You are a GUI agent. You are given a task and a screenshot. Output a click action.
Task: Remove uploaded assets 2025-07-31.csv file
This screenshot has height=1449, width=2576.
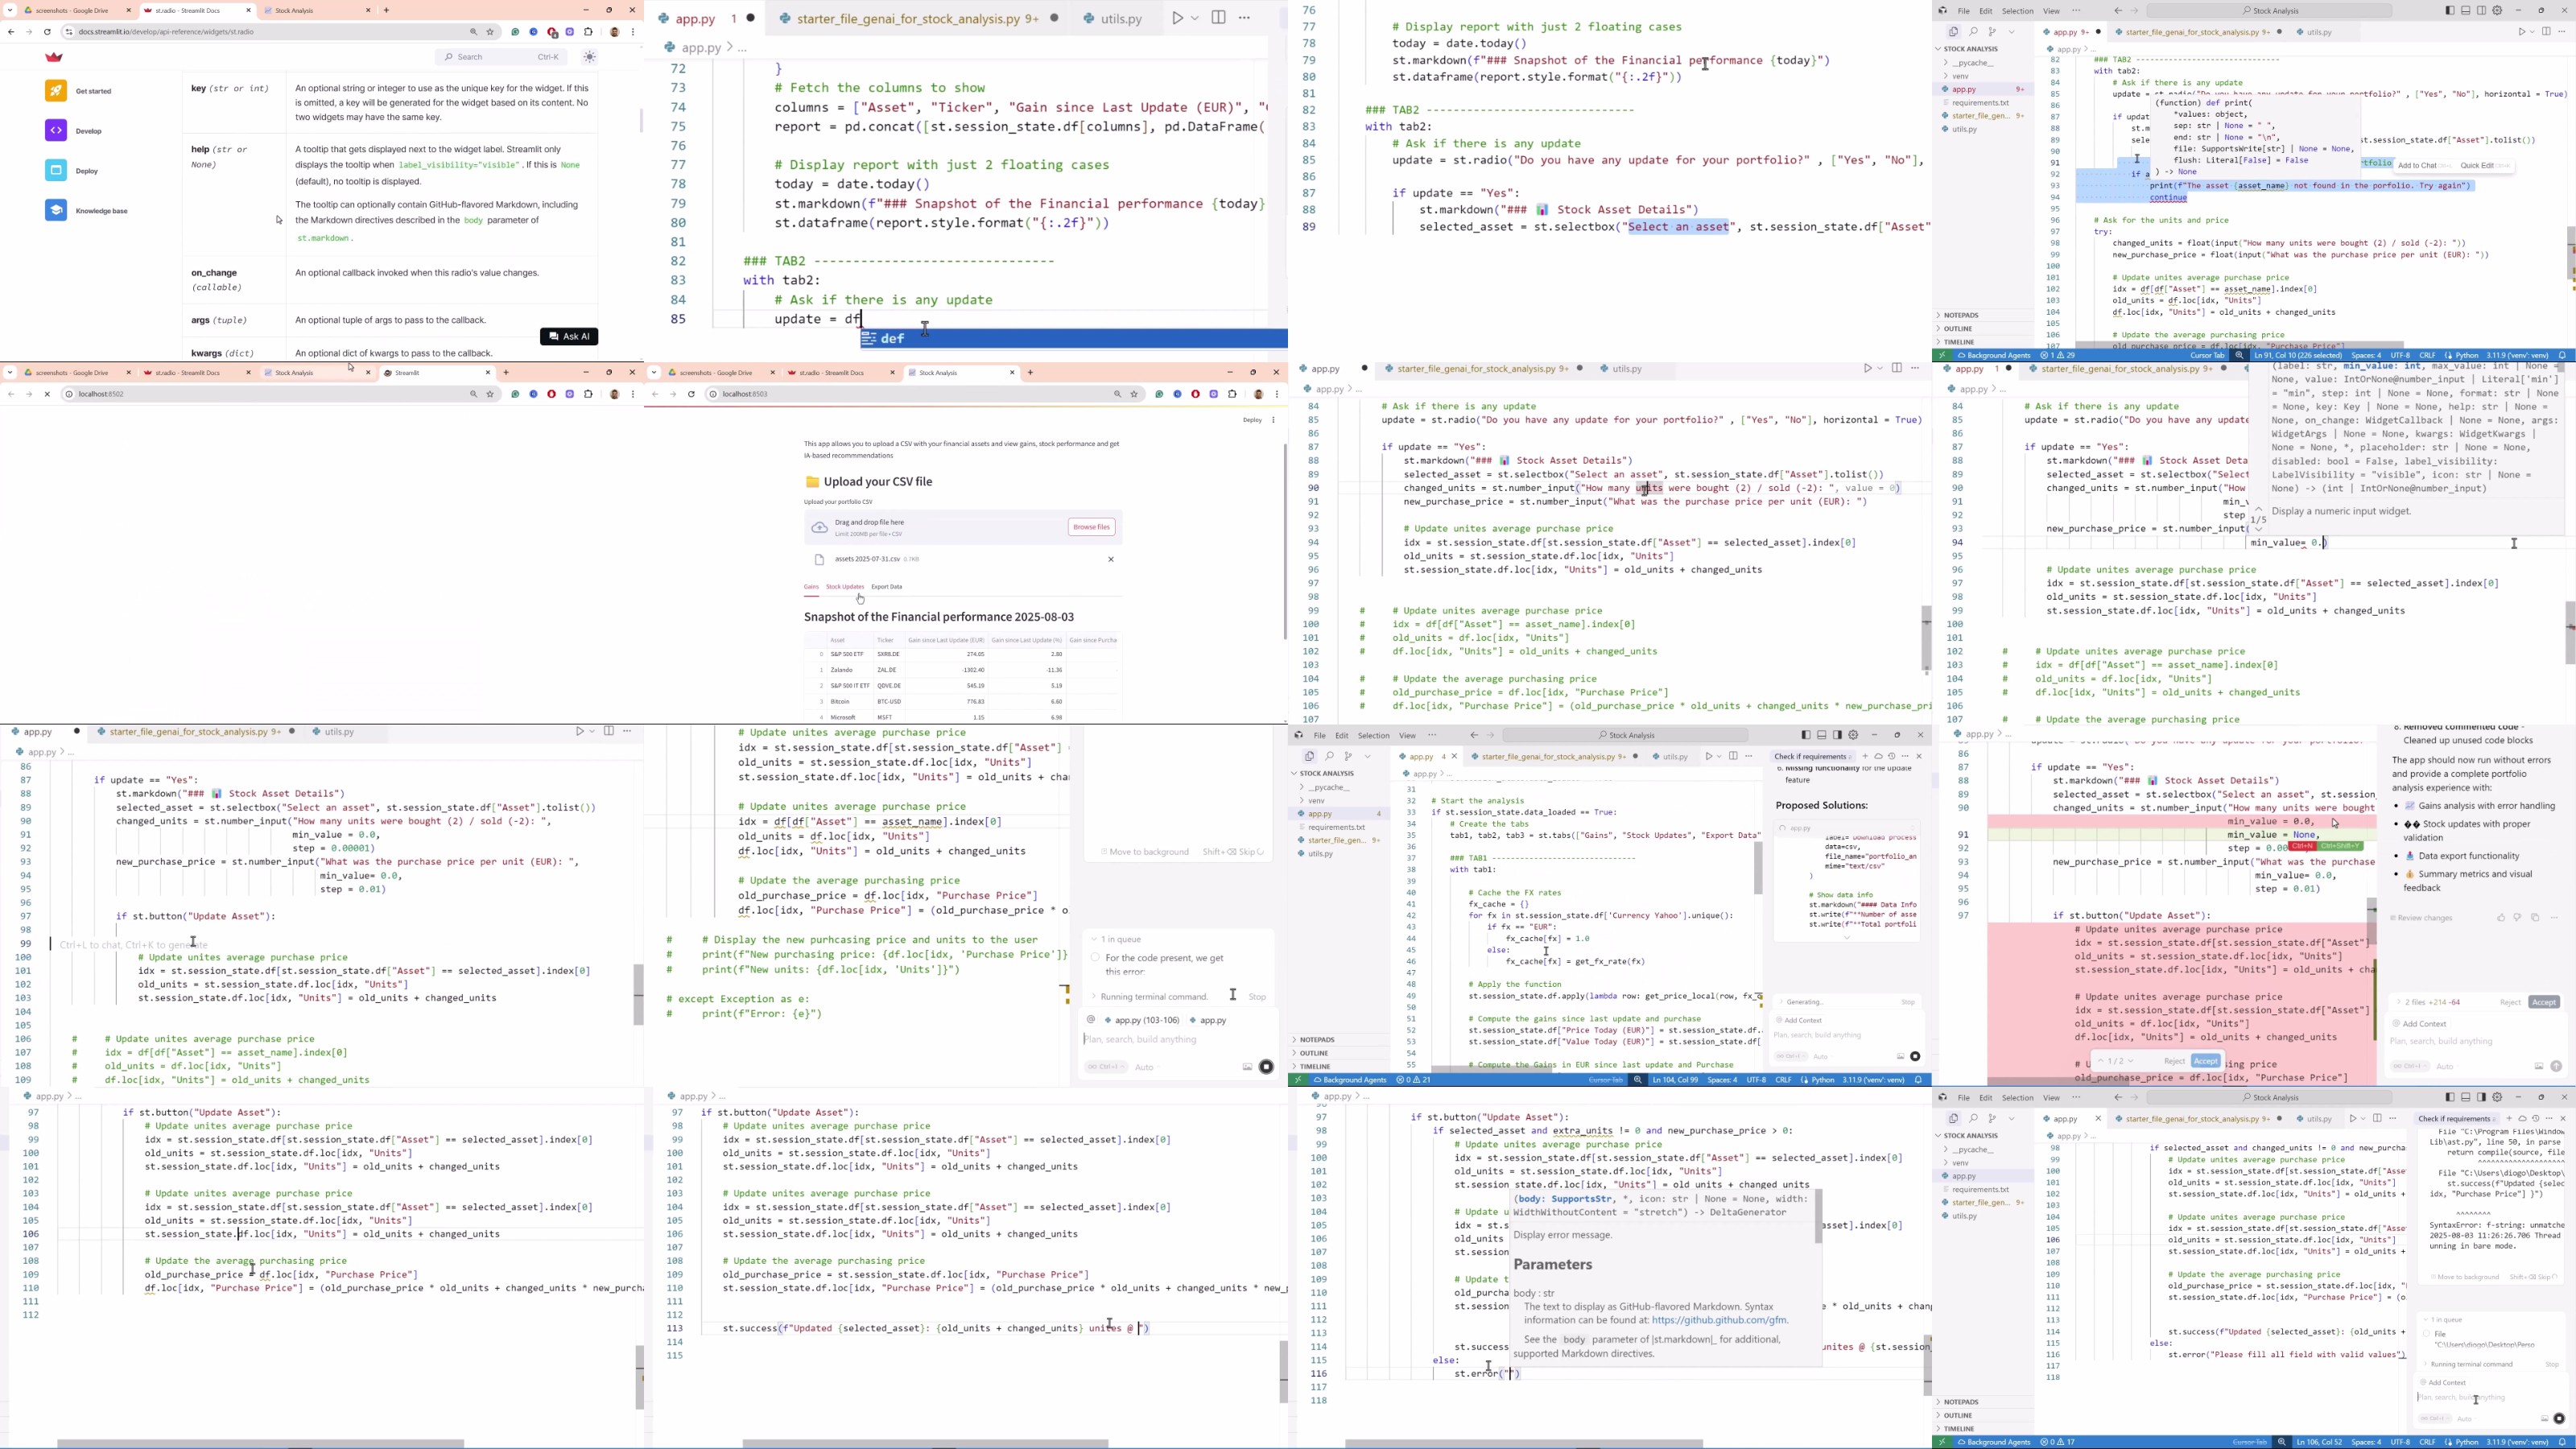[x=1110, y=559]
